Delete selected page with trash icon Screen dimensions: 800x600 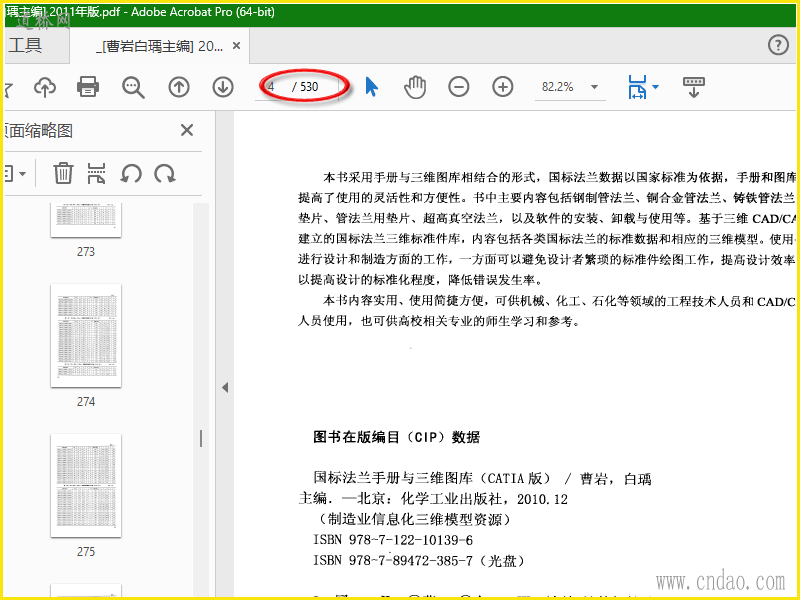(x=63, y=173)
